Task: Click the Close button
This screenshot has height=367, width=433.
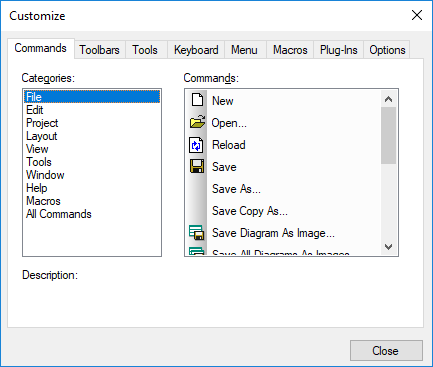Action: pyautogui.click(x=386, y=350)
